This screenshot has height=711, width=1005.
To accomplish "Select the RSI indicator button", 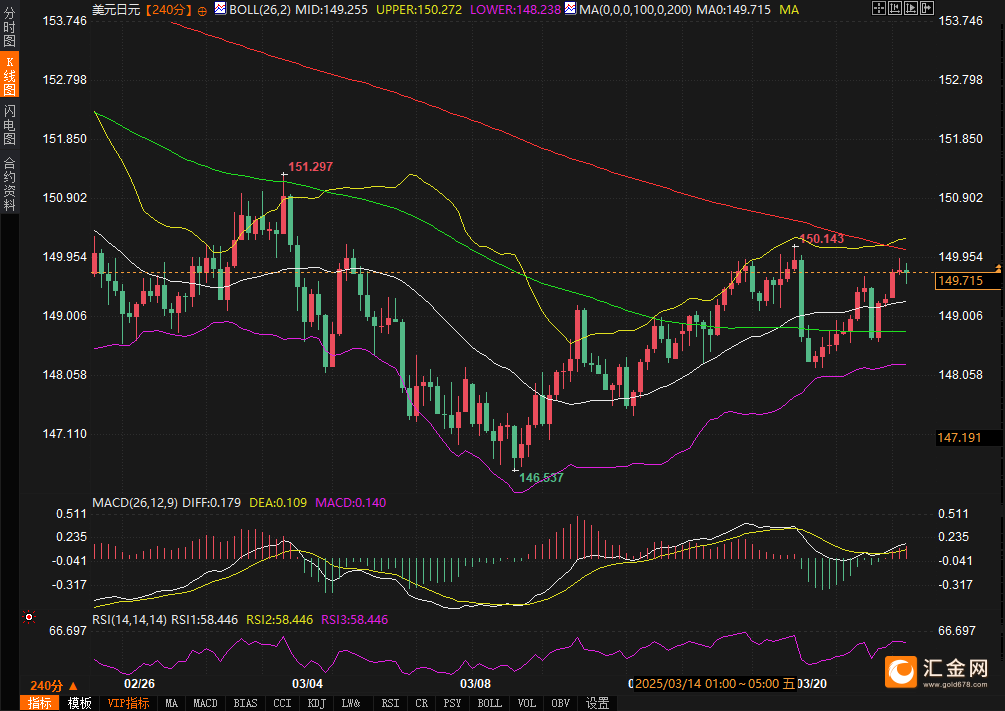I will 390,703.
